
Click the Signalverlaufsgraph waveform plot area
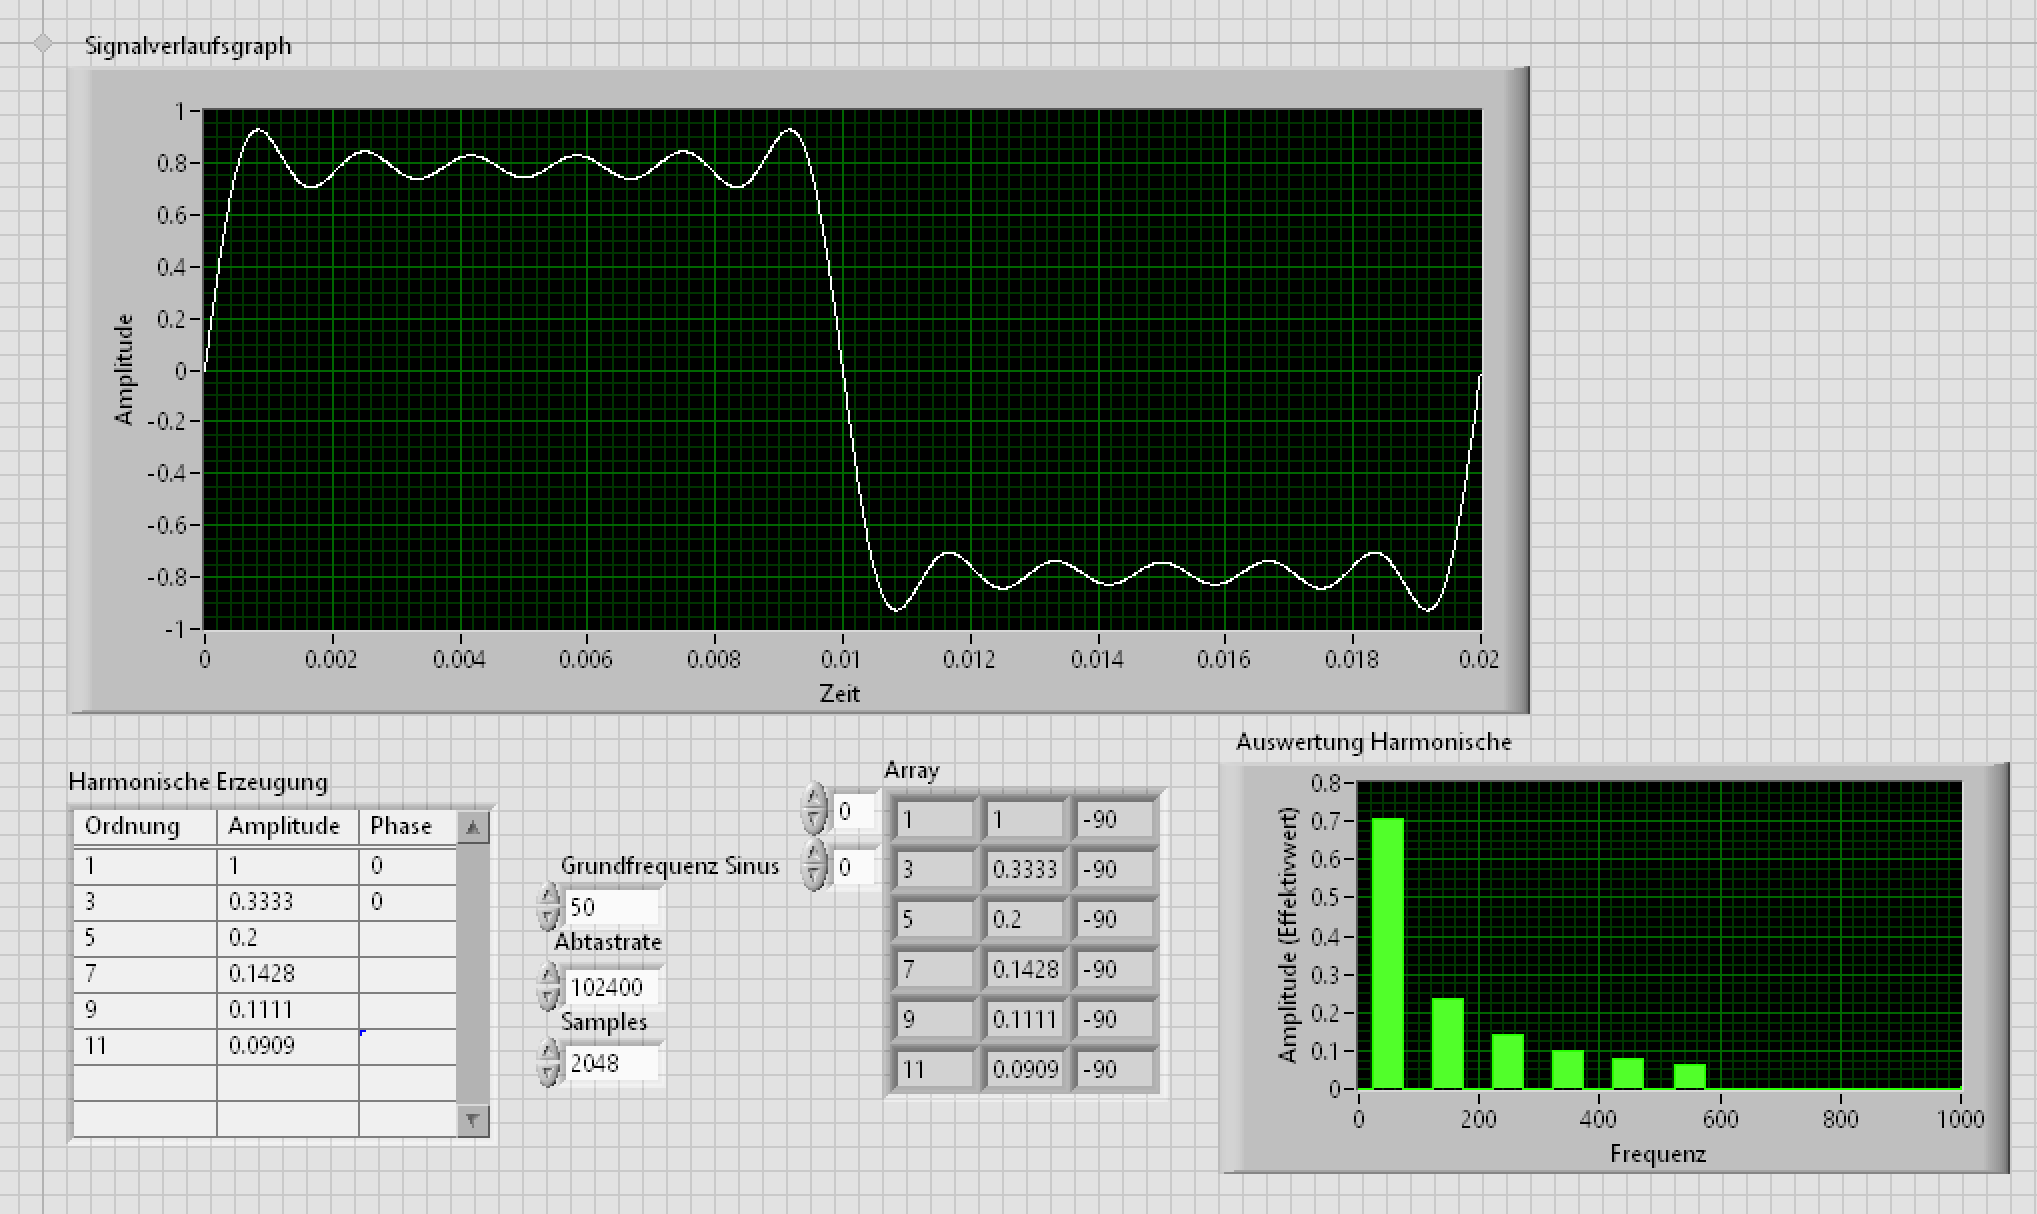point(841,369)
